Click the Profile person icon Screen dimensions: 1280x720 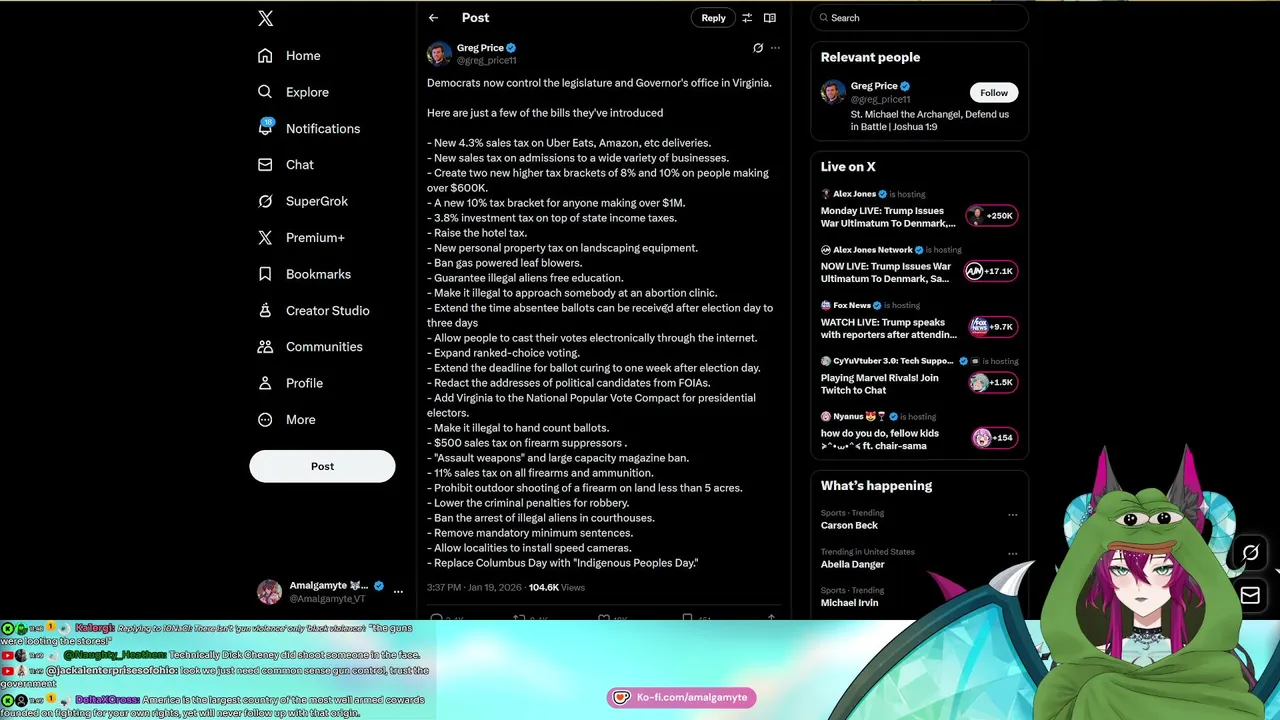(x=265, y=383)
